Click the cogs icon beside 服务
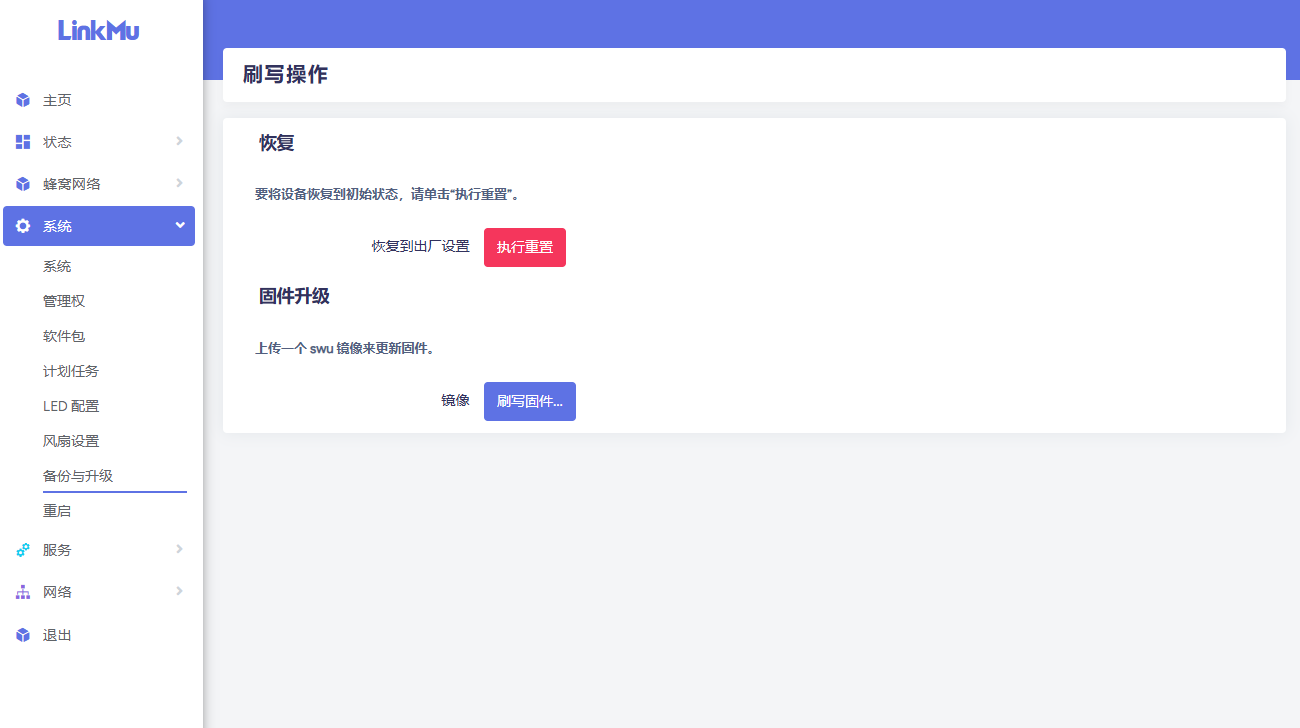This screenshot has width=1300, height=728. 23,550
